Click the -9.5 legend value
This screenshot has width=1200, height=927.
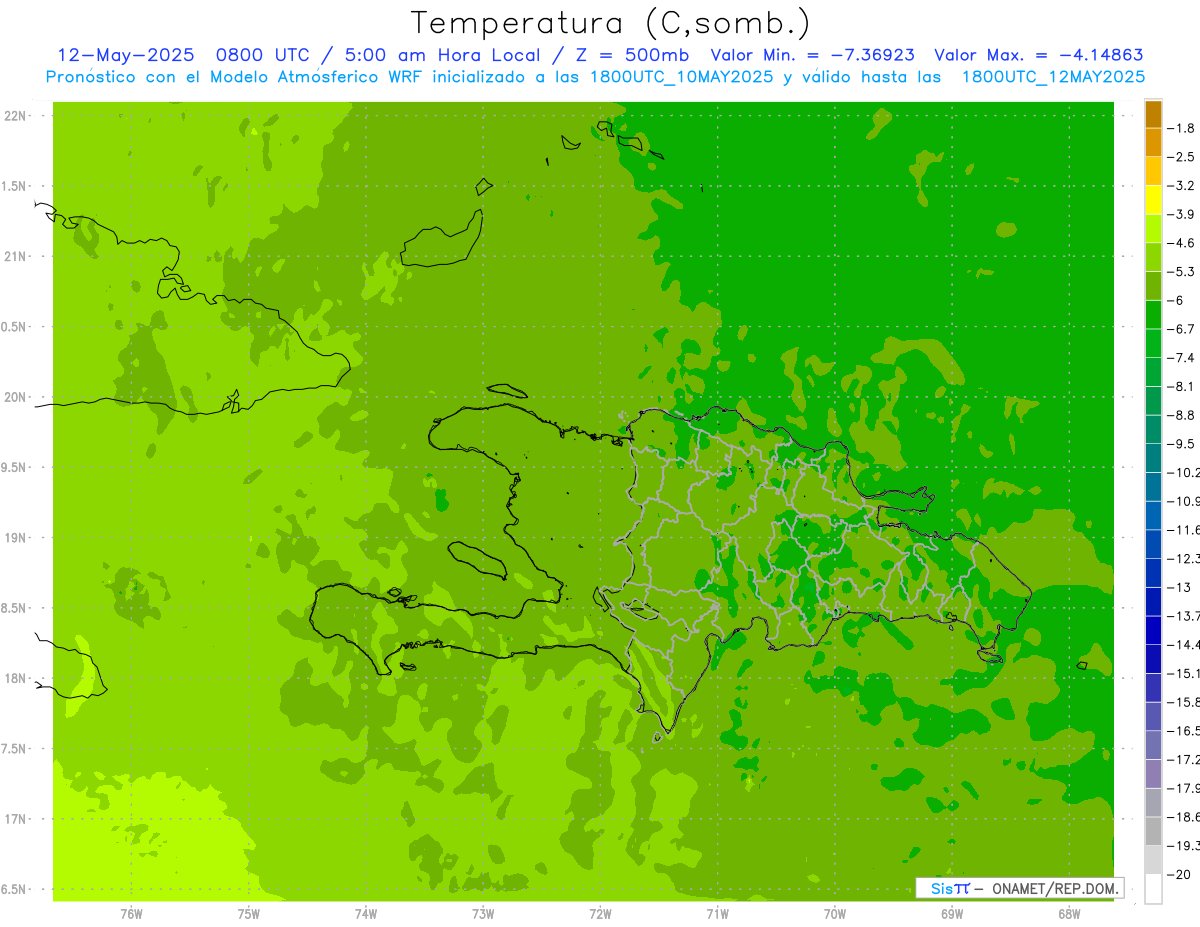click(1183, 444)
